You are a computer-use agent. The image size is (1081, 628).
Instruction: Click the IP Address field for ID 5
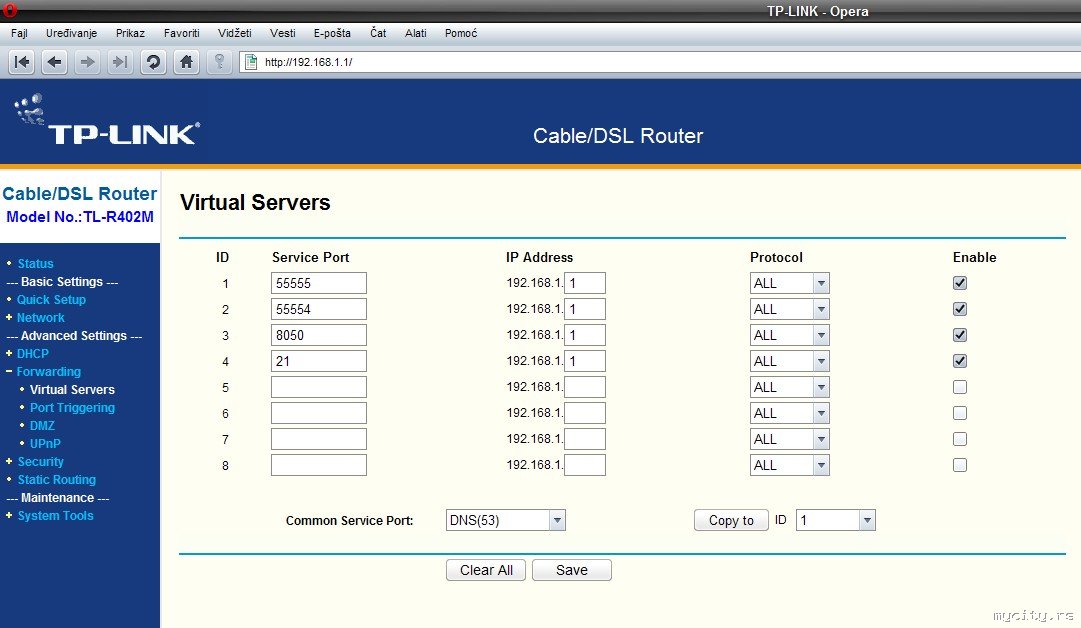(x=585, y=387)
